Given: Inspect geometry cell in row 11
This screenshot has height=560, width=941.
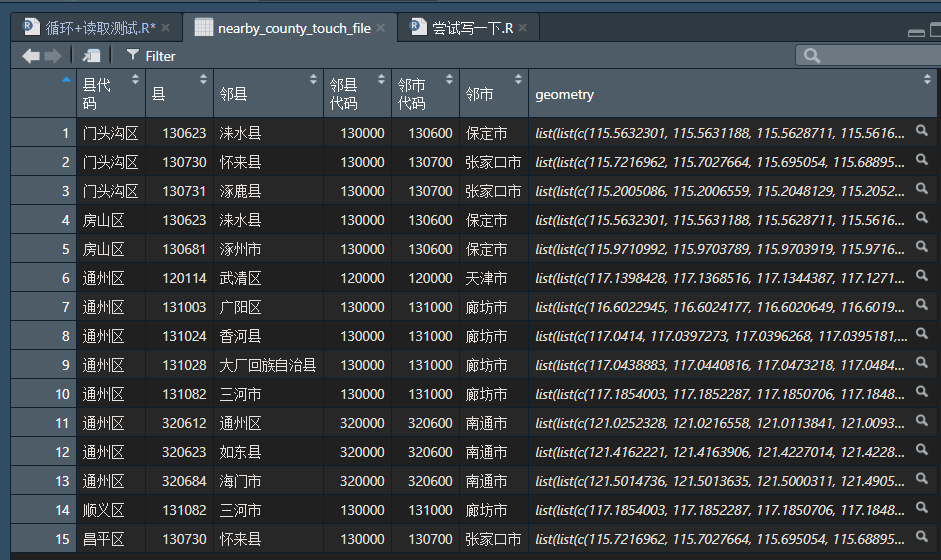Looking at the screenshot, I should click(x=922, y=420).
